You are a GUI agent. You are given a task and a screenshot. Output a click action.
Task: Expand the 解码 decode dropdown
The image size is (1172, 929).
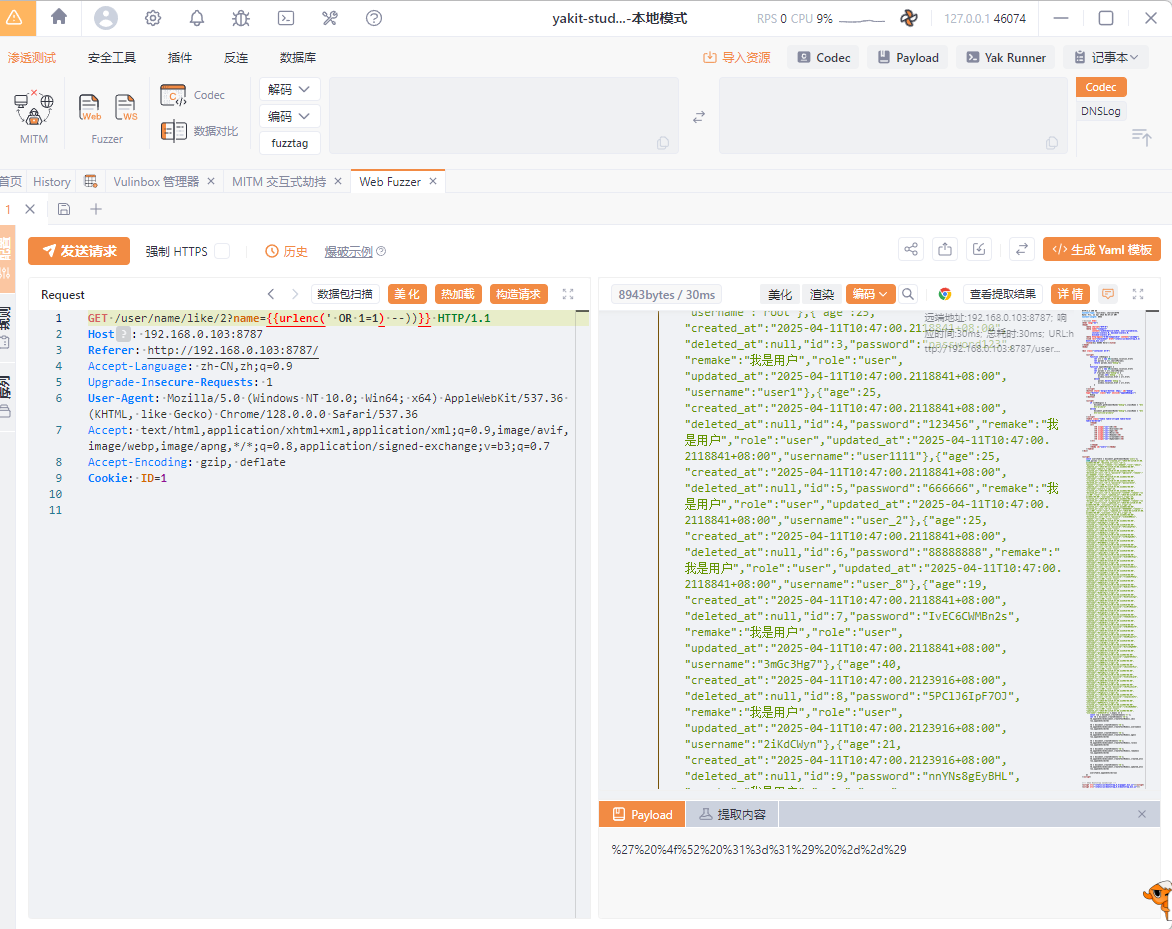pyautogui.click(x=290, y=89)
